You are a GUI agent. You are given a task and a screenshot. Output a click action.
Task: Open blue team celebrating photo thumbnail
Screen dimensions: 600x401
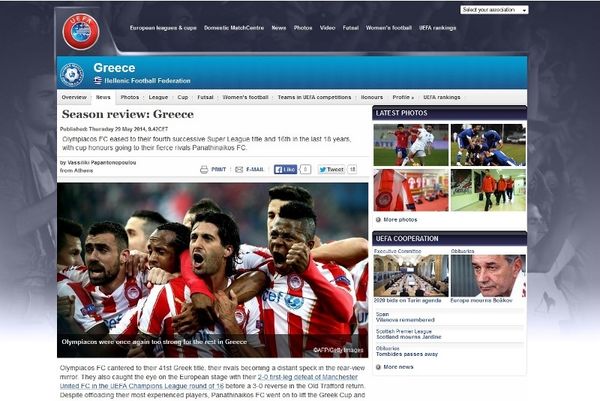coord(488,145)
